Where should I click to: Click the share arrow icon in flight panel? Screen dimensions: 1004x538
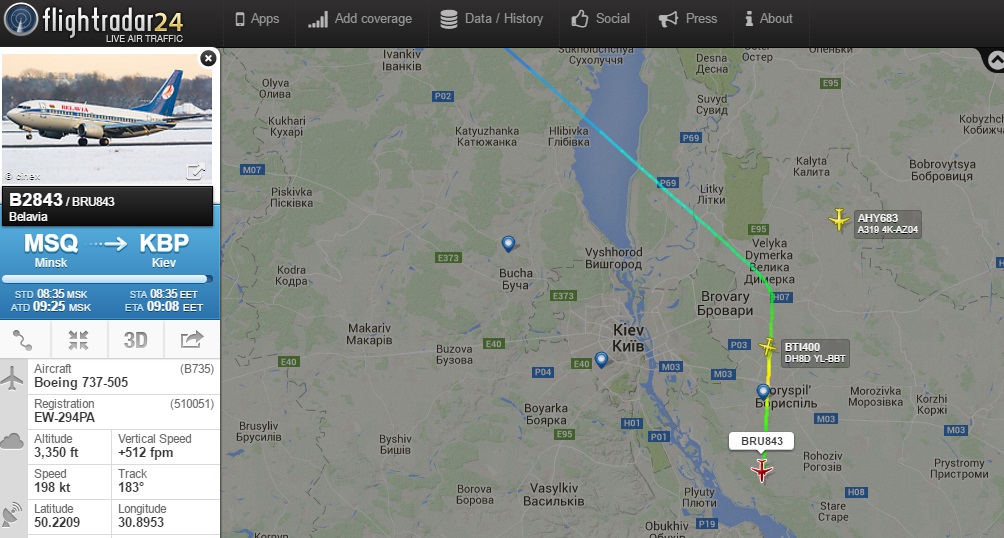tap(191, 340)
